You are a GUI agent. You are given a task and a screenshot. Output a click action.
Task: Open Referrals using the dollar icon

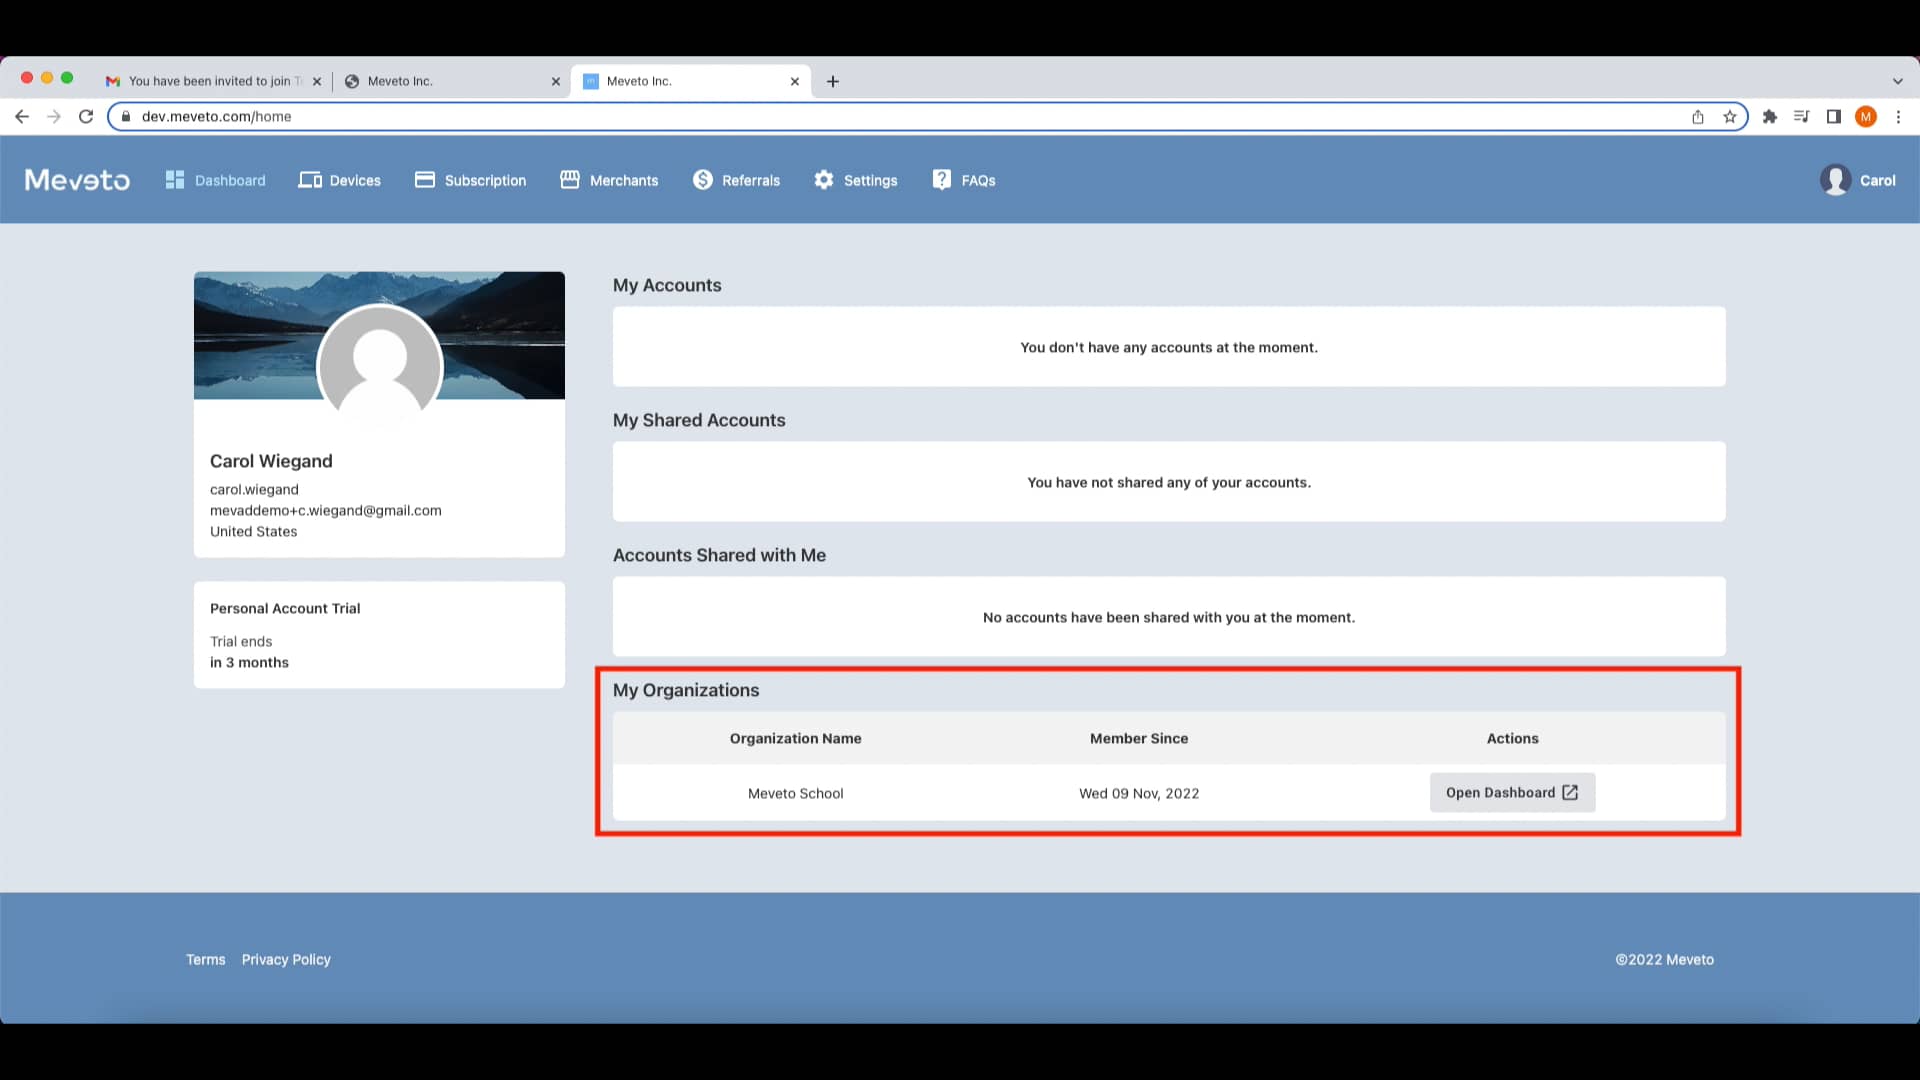pyautogui.click(x=703, y=180)
